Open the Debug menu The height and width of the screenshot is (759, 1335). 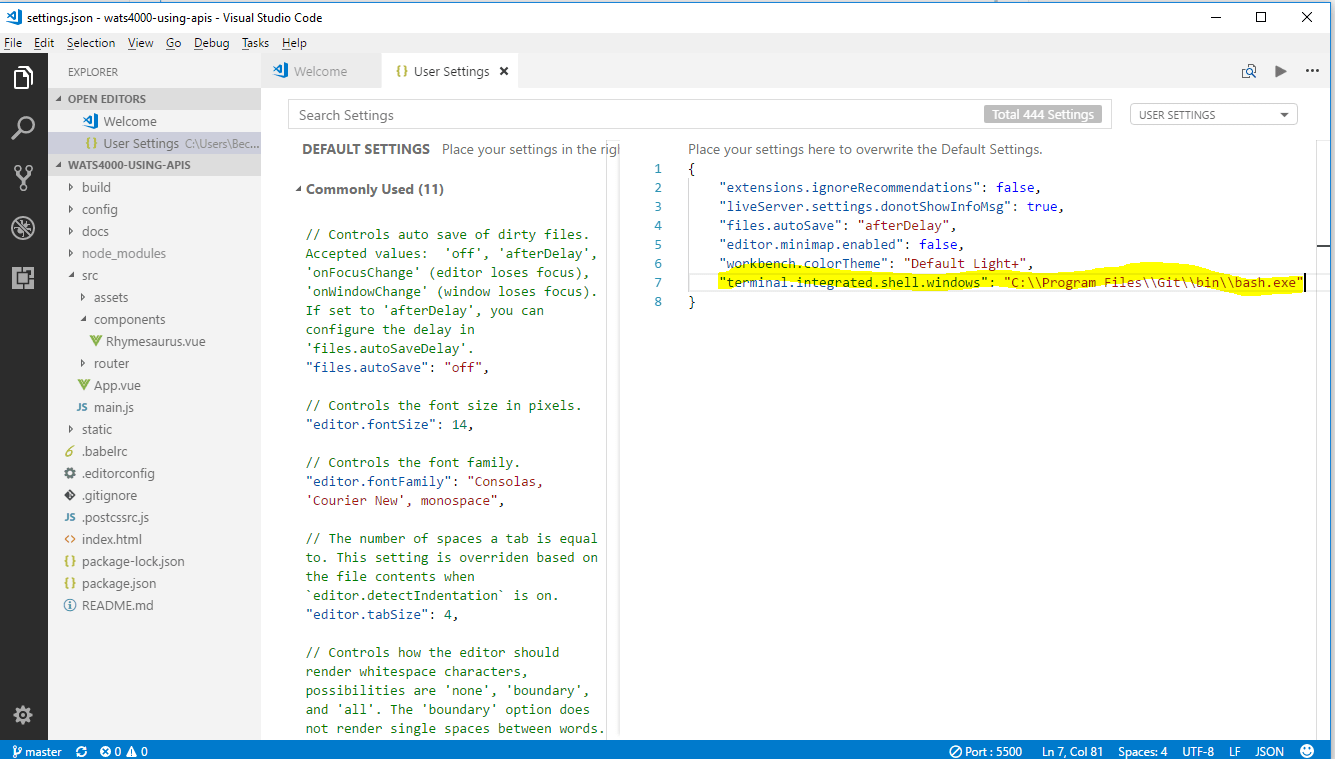211,43
